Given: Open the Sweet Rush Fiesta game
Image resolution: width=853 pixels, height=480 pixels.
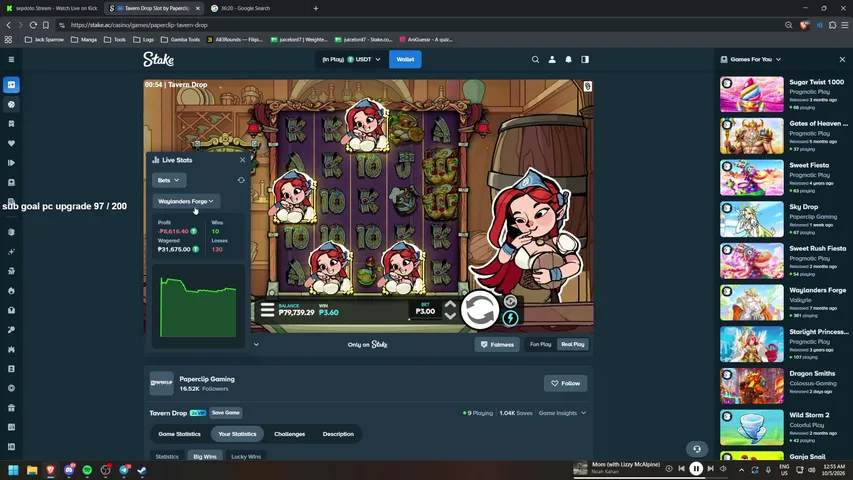Looking at the screenshot, I should [752, 261].
